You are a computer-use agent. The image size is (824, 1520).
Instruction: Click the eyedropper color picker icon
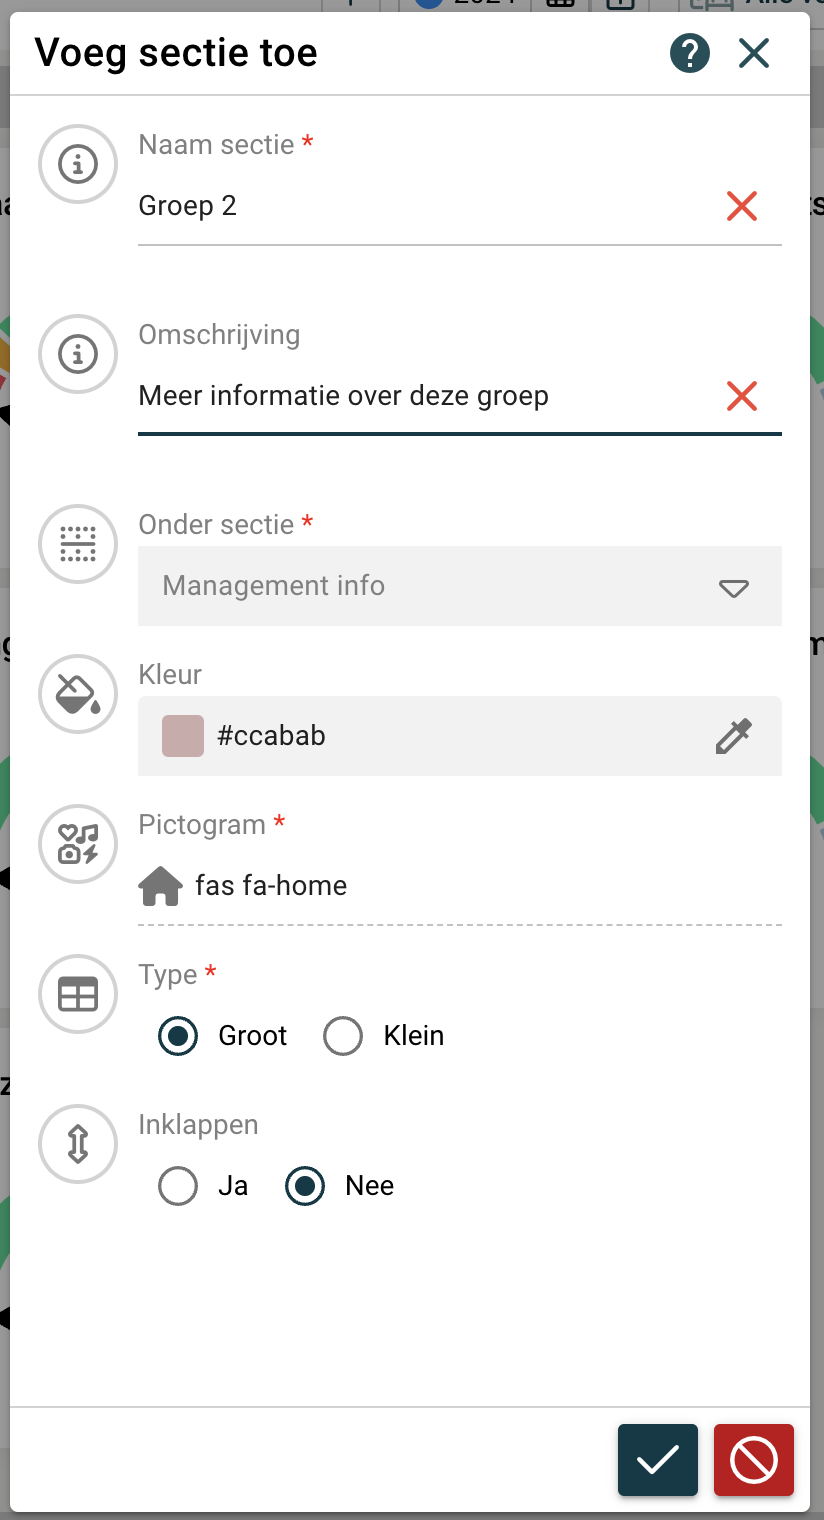click(x=733, y=736)
